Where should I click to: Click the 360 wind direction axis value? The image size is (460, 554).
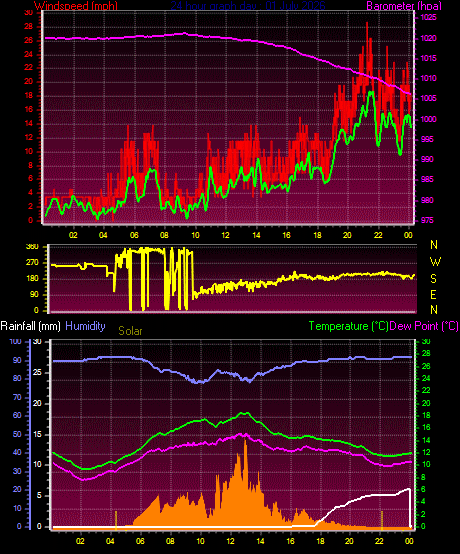click(32, 247)
